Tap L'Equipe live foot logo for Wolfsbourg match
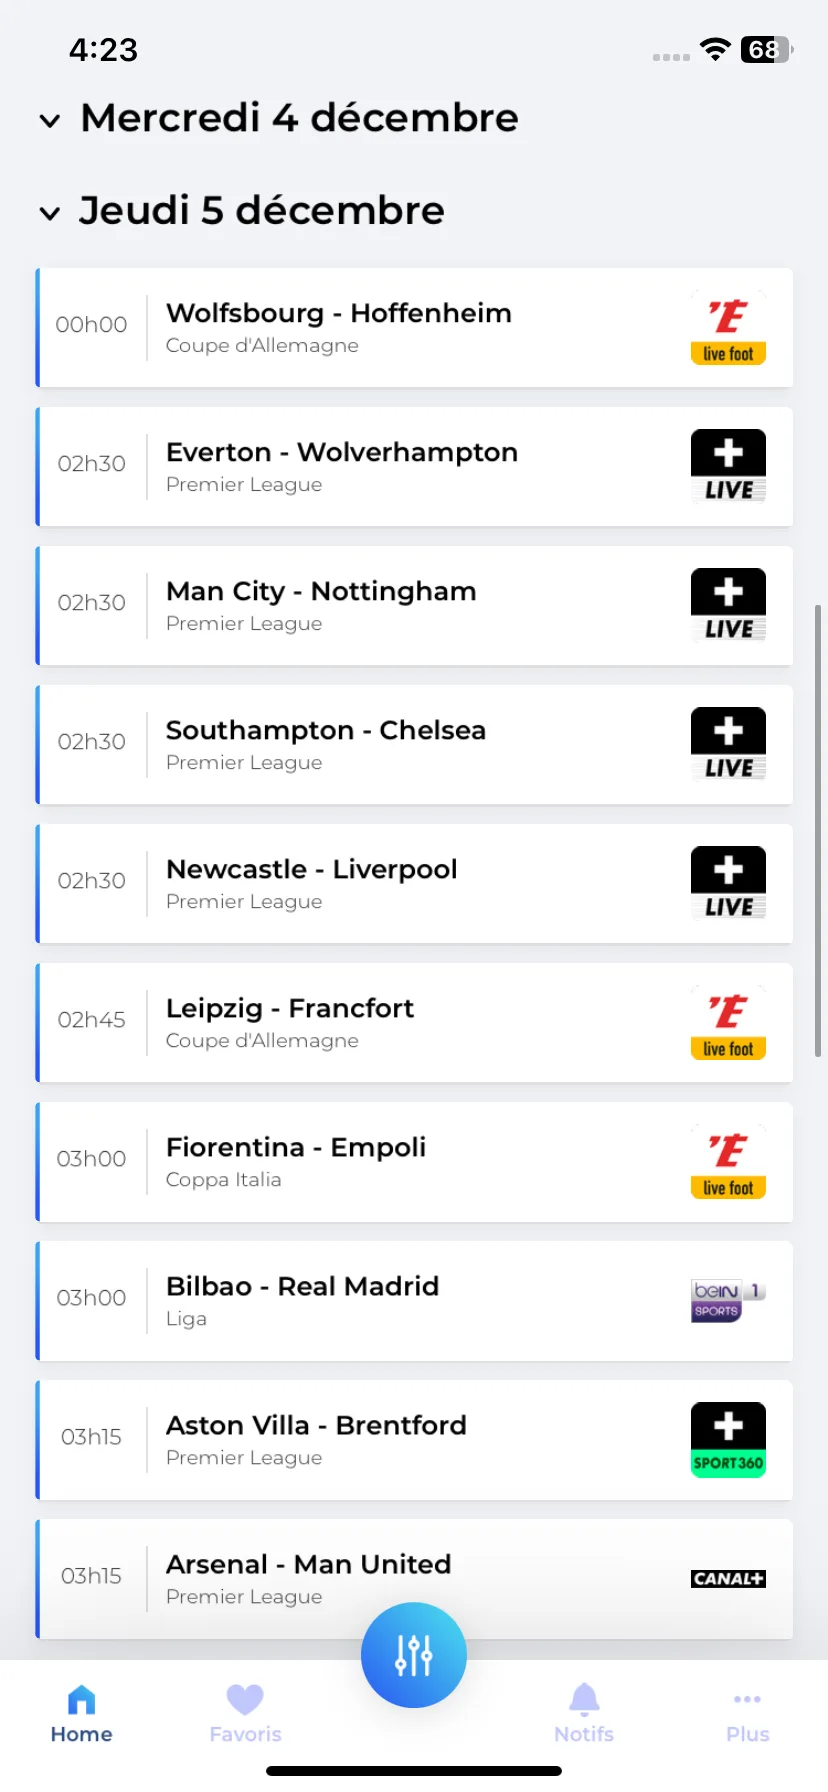The image size is (828, 1792). pos(728,328)
